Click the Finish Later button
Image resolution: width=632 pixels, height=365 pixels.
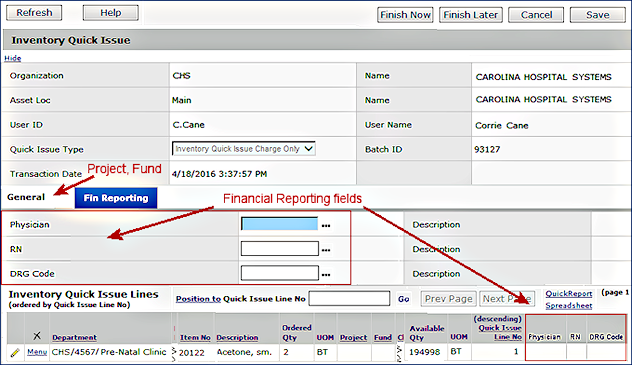pyautogui.click(x=470, y=15)
